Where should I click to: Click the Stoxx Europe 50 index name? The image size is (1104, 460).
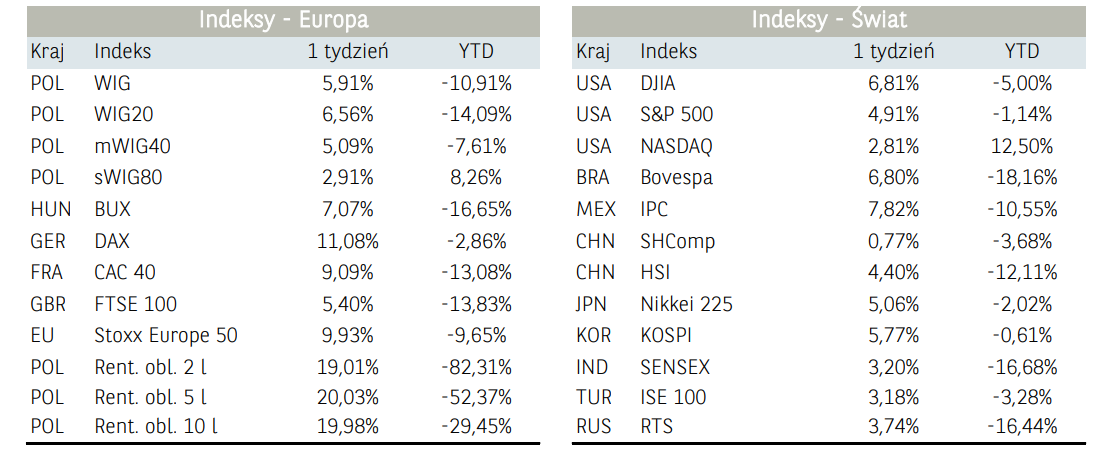click(x=166, y=335)
